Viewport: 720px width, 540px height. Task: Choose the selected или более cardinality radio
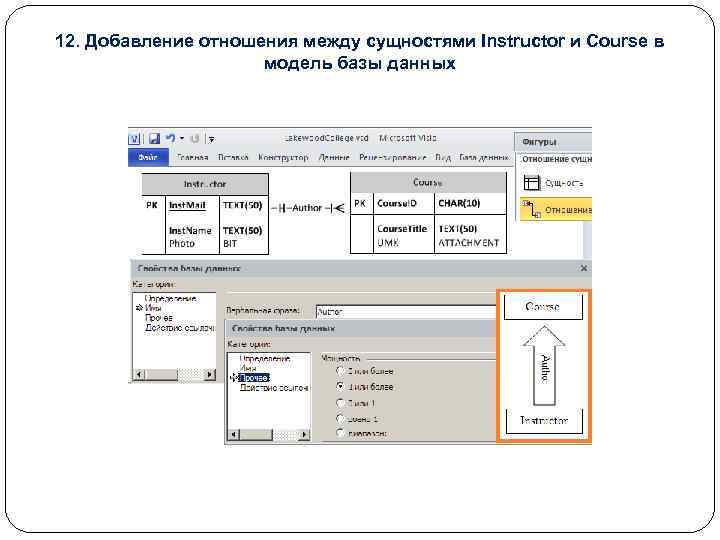tap(340, 387)
